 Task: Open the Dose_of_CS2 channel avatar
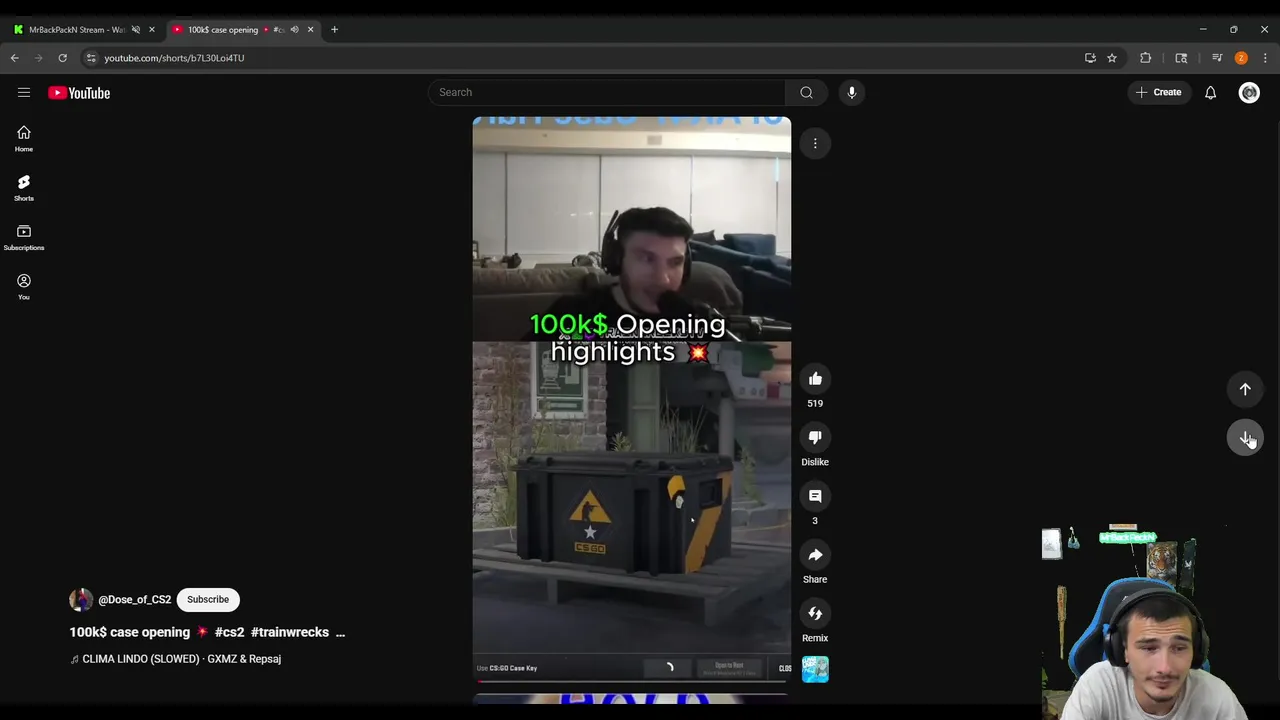click(x=81, y=599)
